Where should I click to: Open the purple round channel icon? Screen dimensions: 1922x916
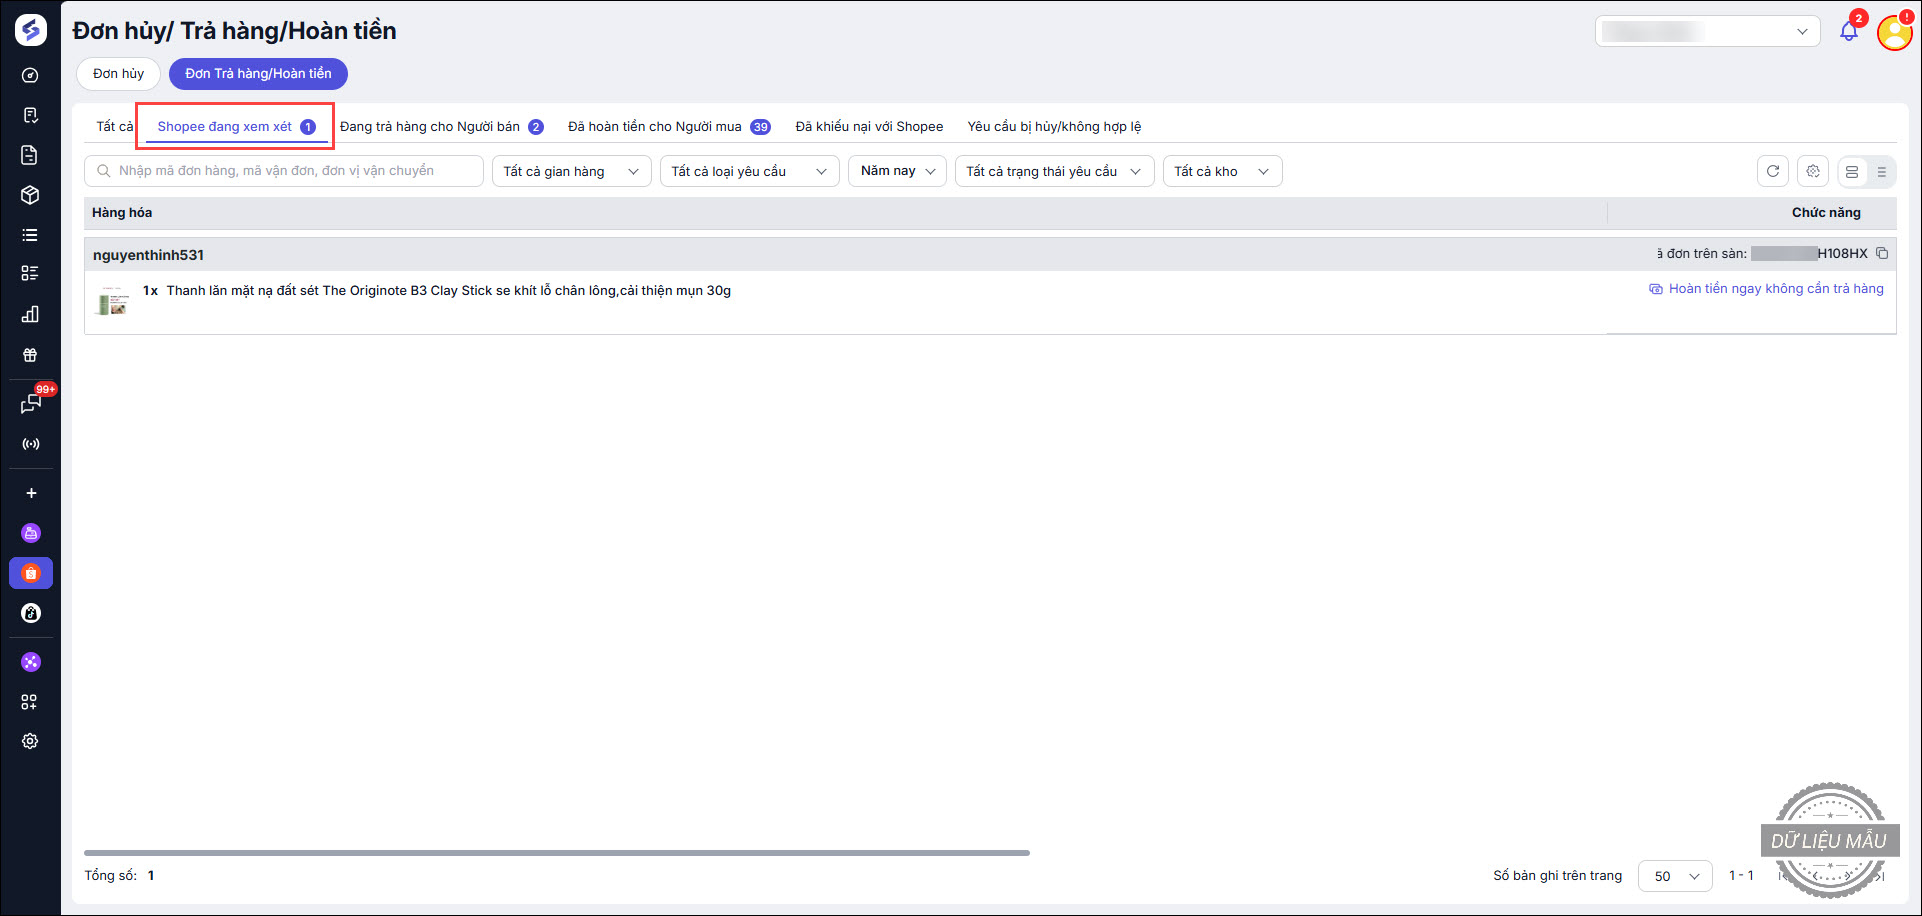pyautogui.click(x=31, y=533)
